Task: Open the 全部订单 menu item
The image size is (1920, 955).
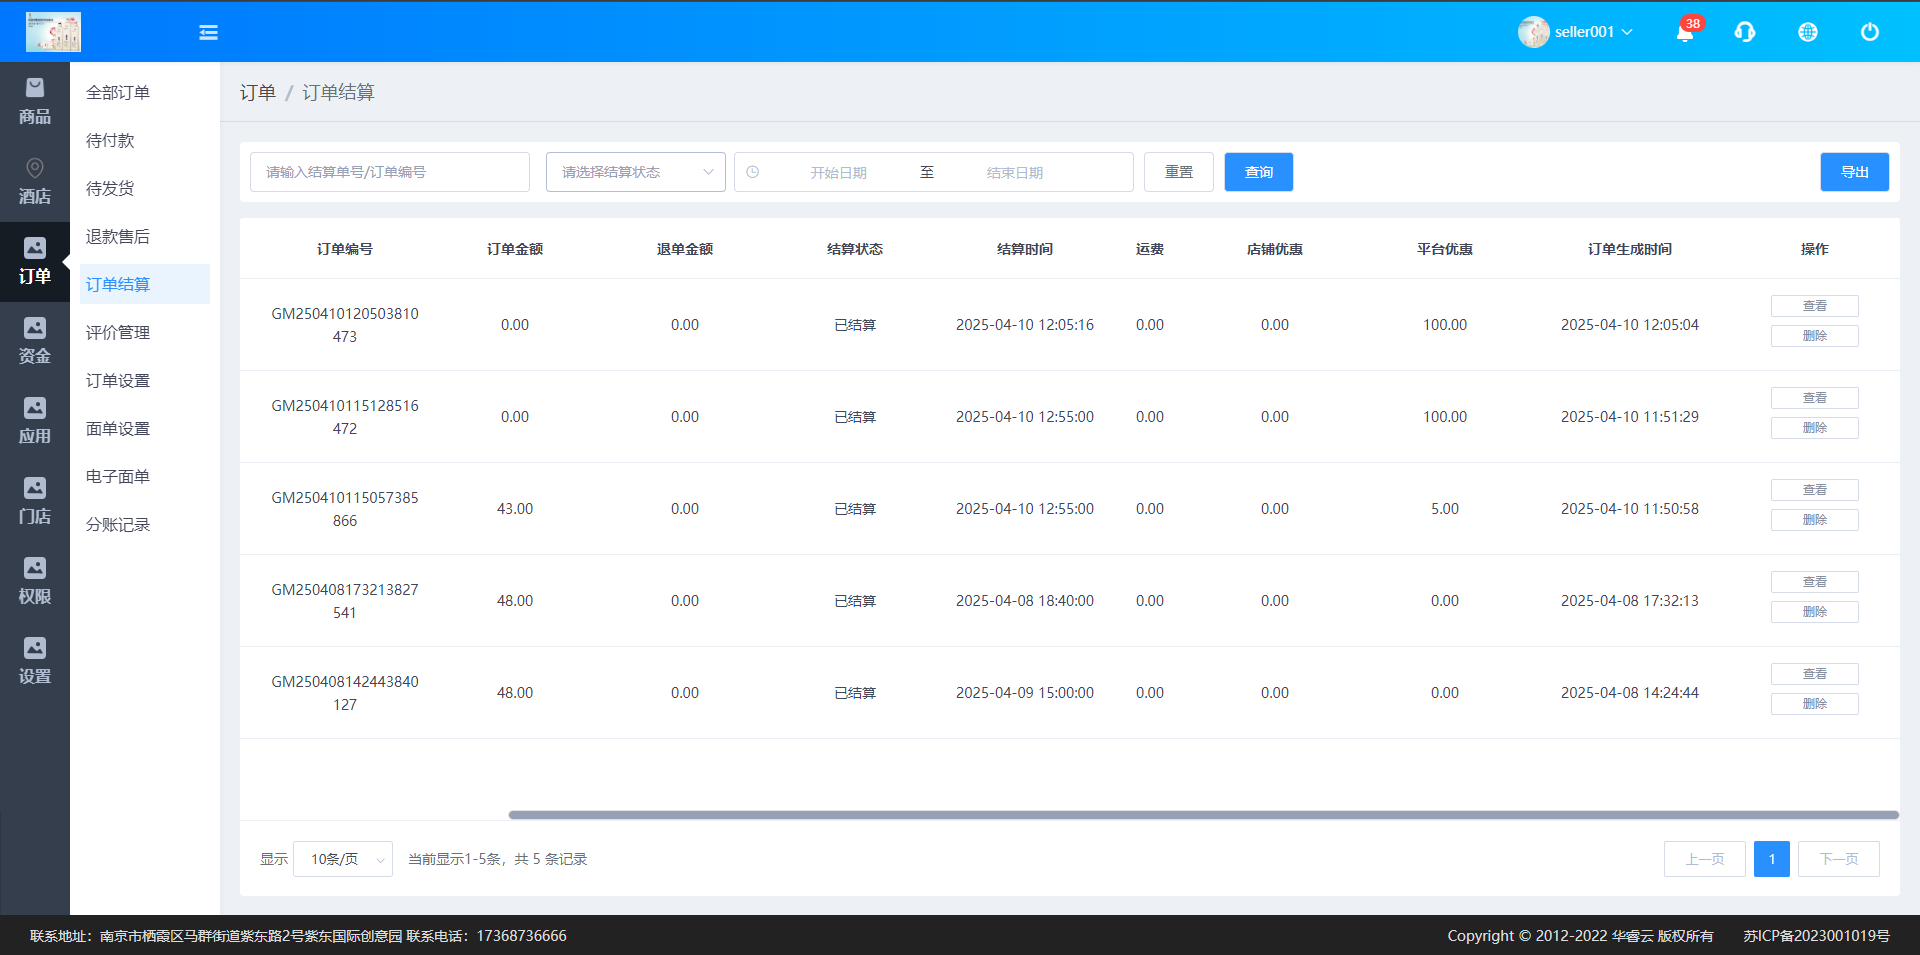Action: click(x=118, y=93)
